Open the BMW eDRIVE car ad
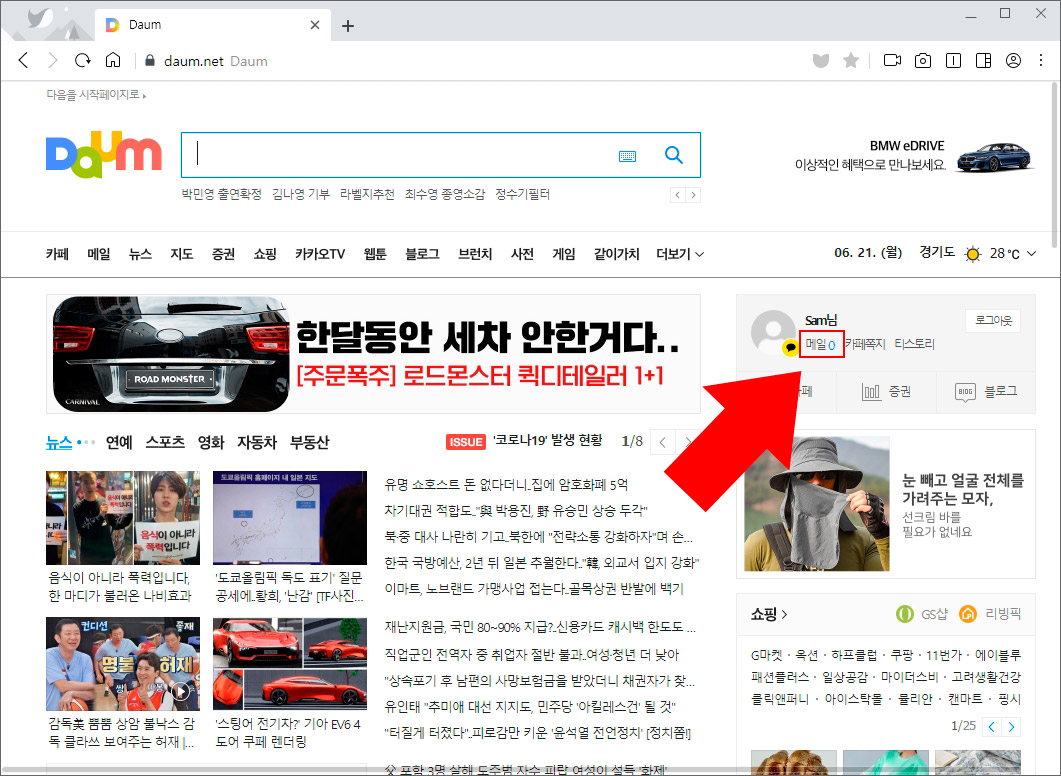 pyautogui.click(x=913, y=156)
